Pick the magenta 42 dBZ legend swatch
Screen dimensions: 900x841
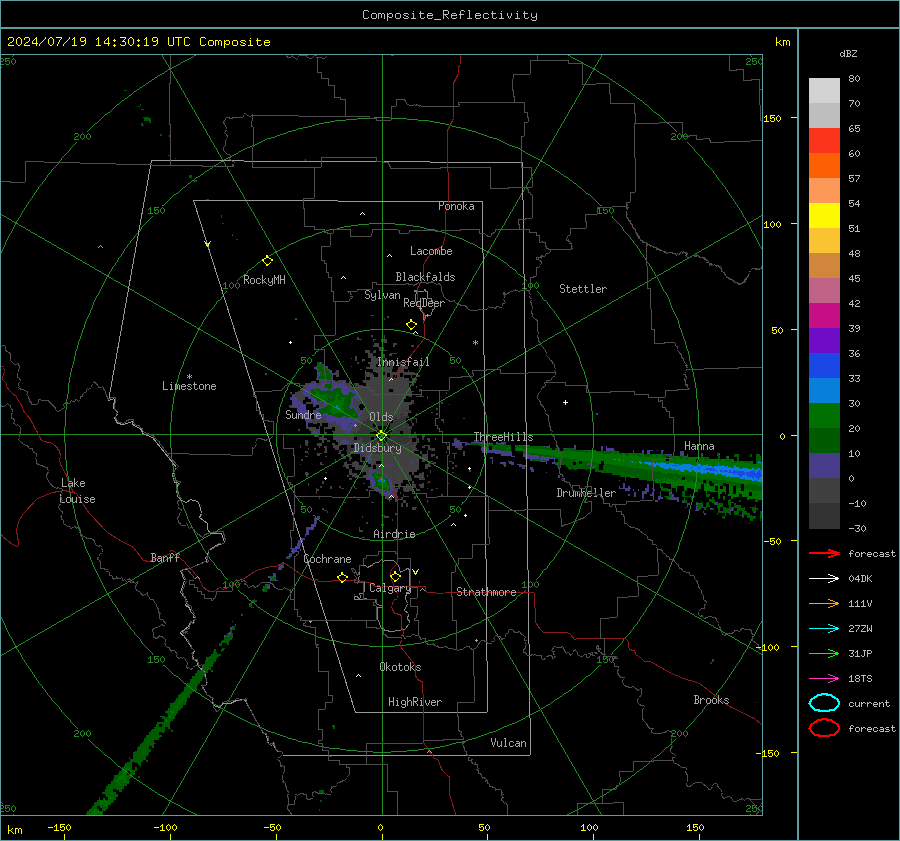pos(824,316)
